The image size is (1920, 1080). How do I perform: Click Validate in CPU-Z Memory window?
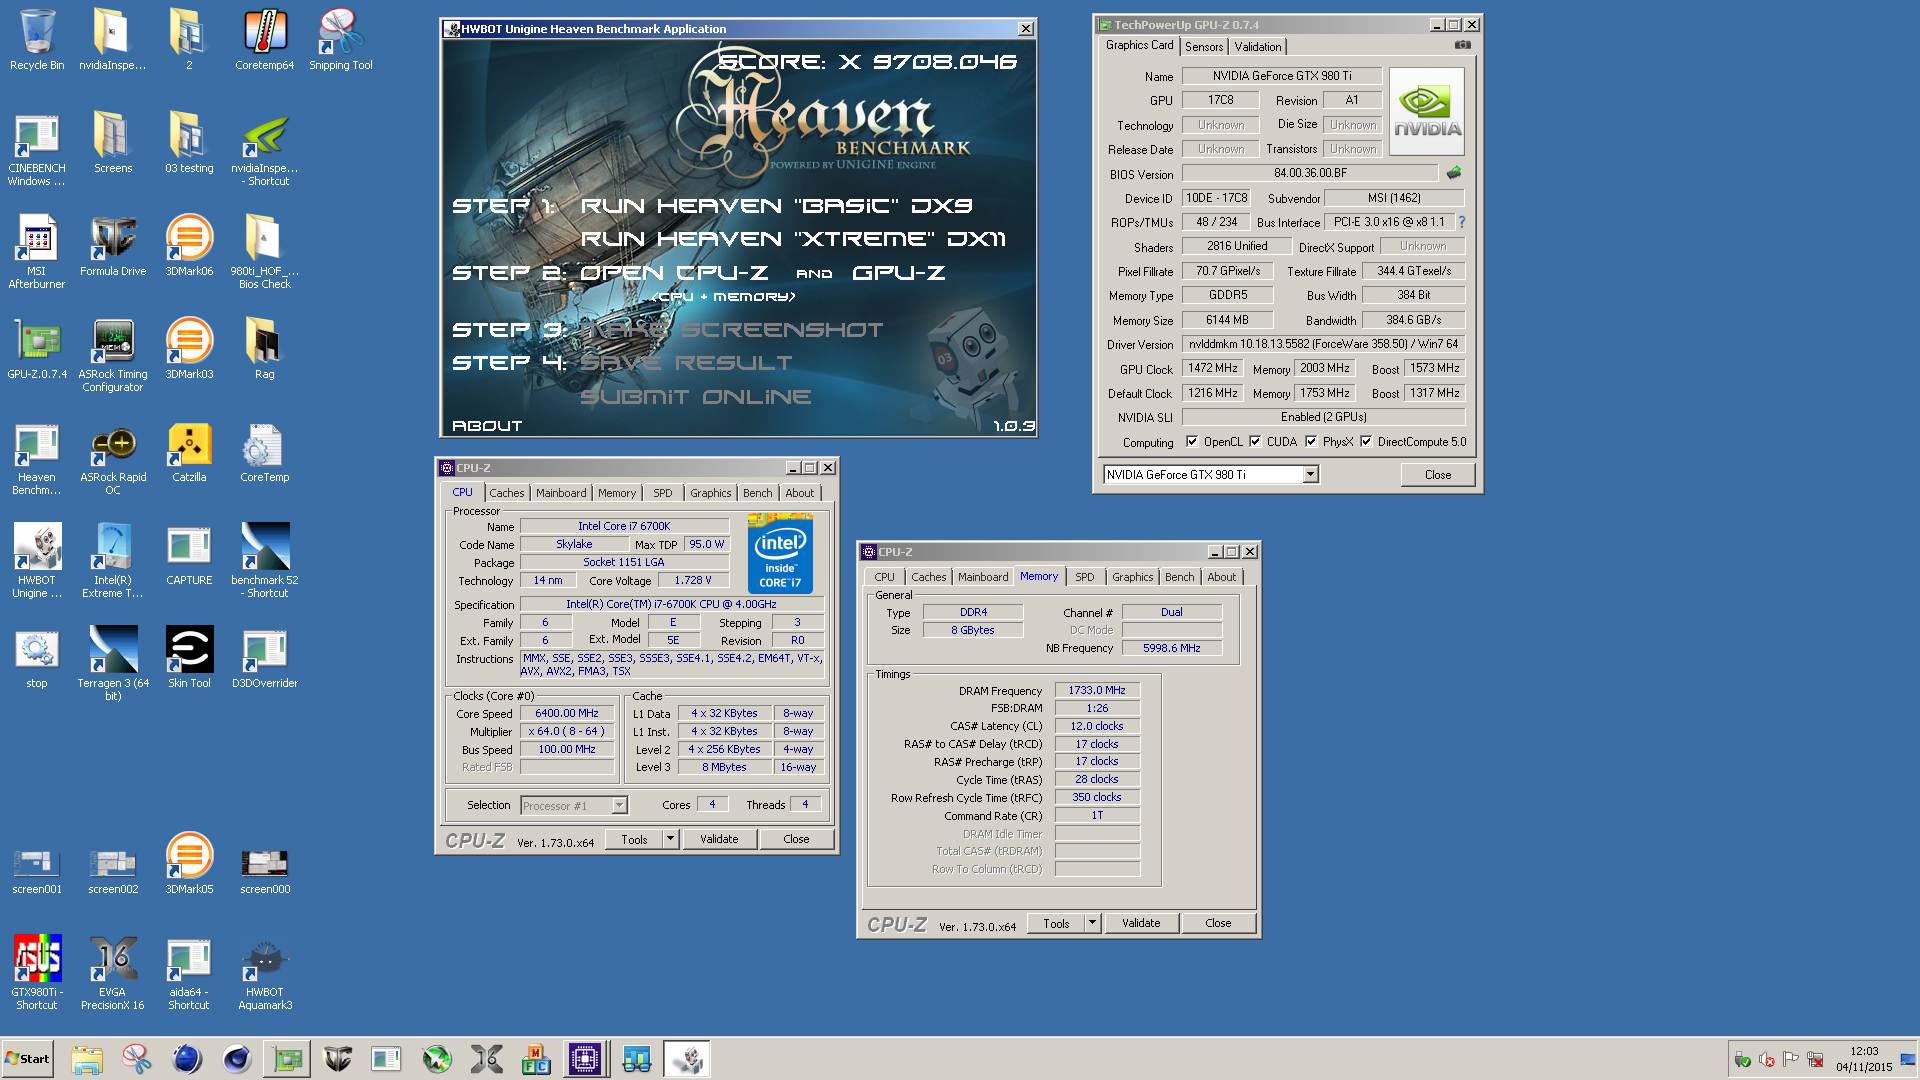tap(1141, 923)
